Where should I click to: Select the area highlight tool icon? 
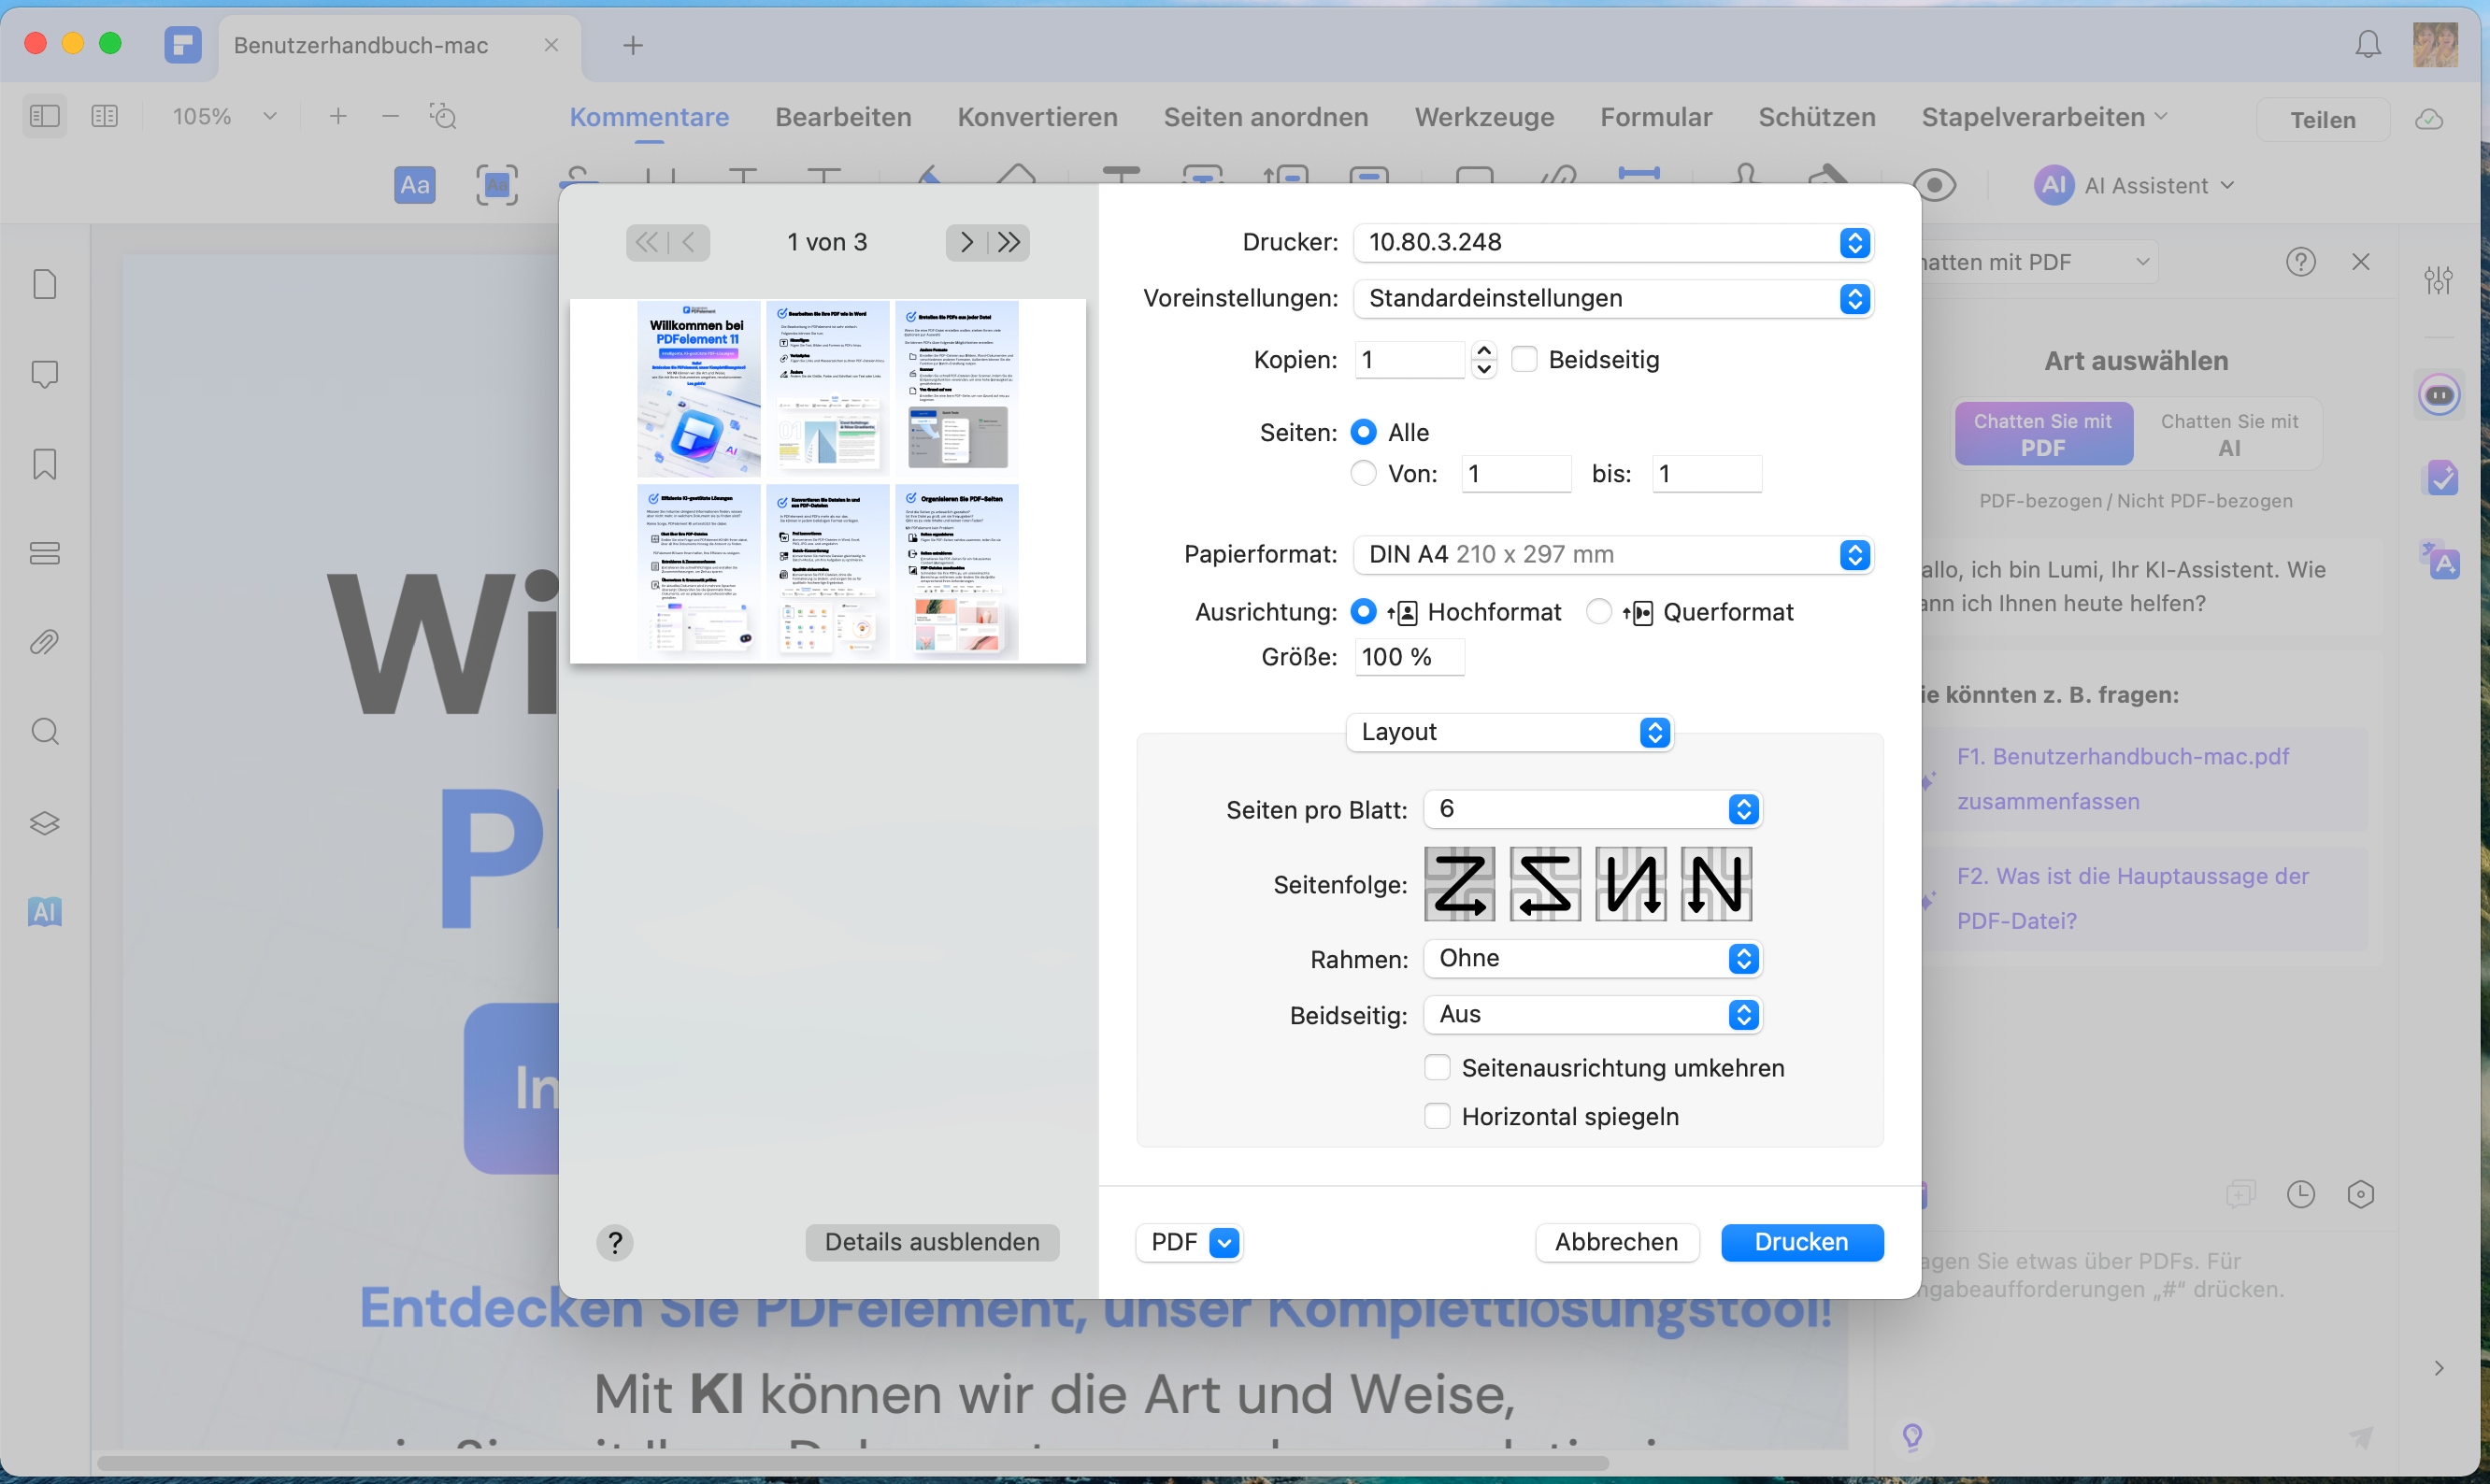coord(497,185)
